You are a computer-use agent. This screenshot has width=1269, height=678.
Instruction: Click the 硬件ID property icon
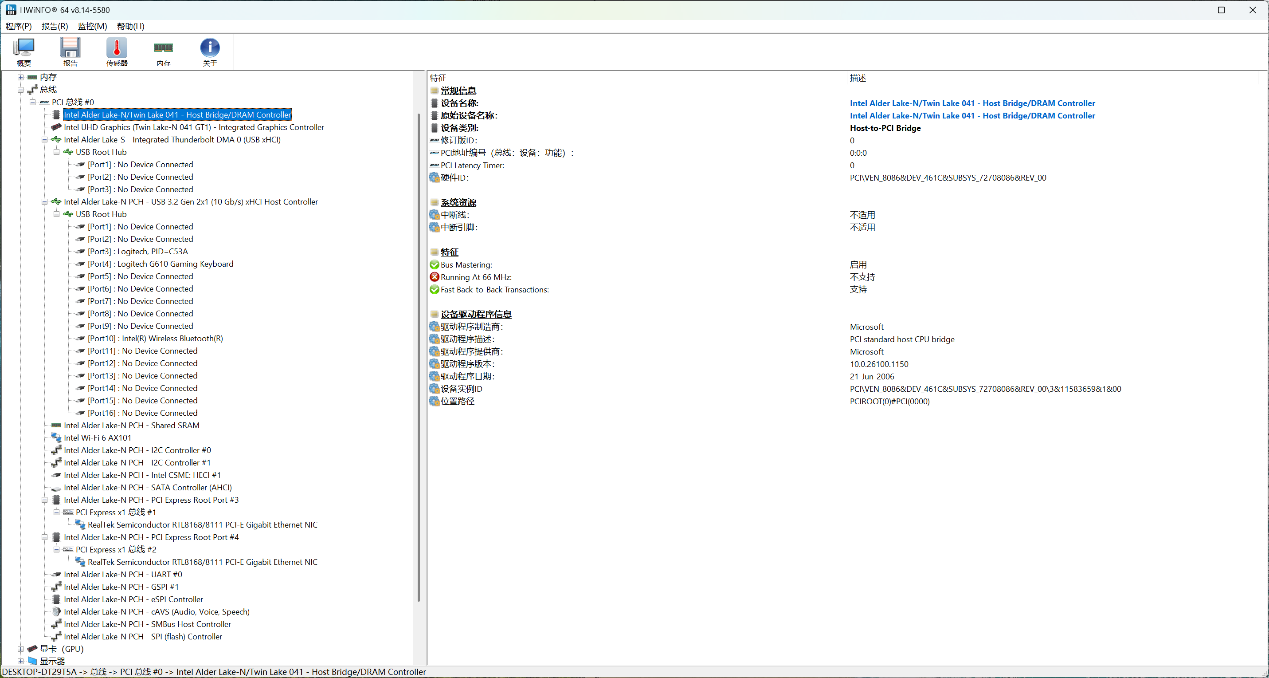[434, 178]
